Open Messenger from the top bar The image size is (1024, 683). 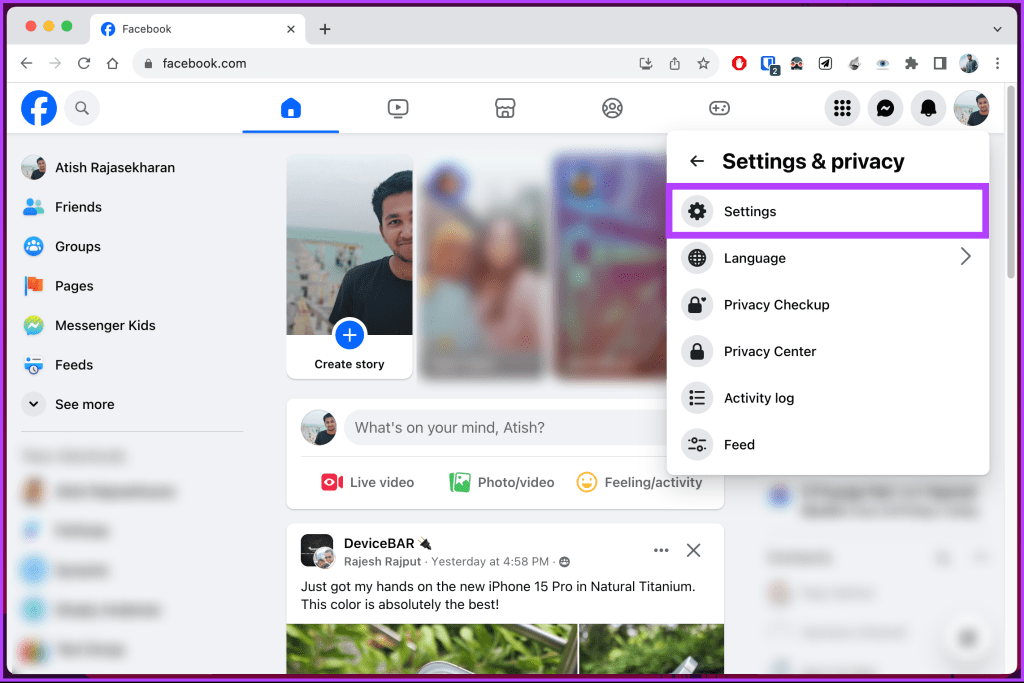pyautogui.click(x=884, y=108)
